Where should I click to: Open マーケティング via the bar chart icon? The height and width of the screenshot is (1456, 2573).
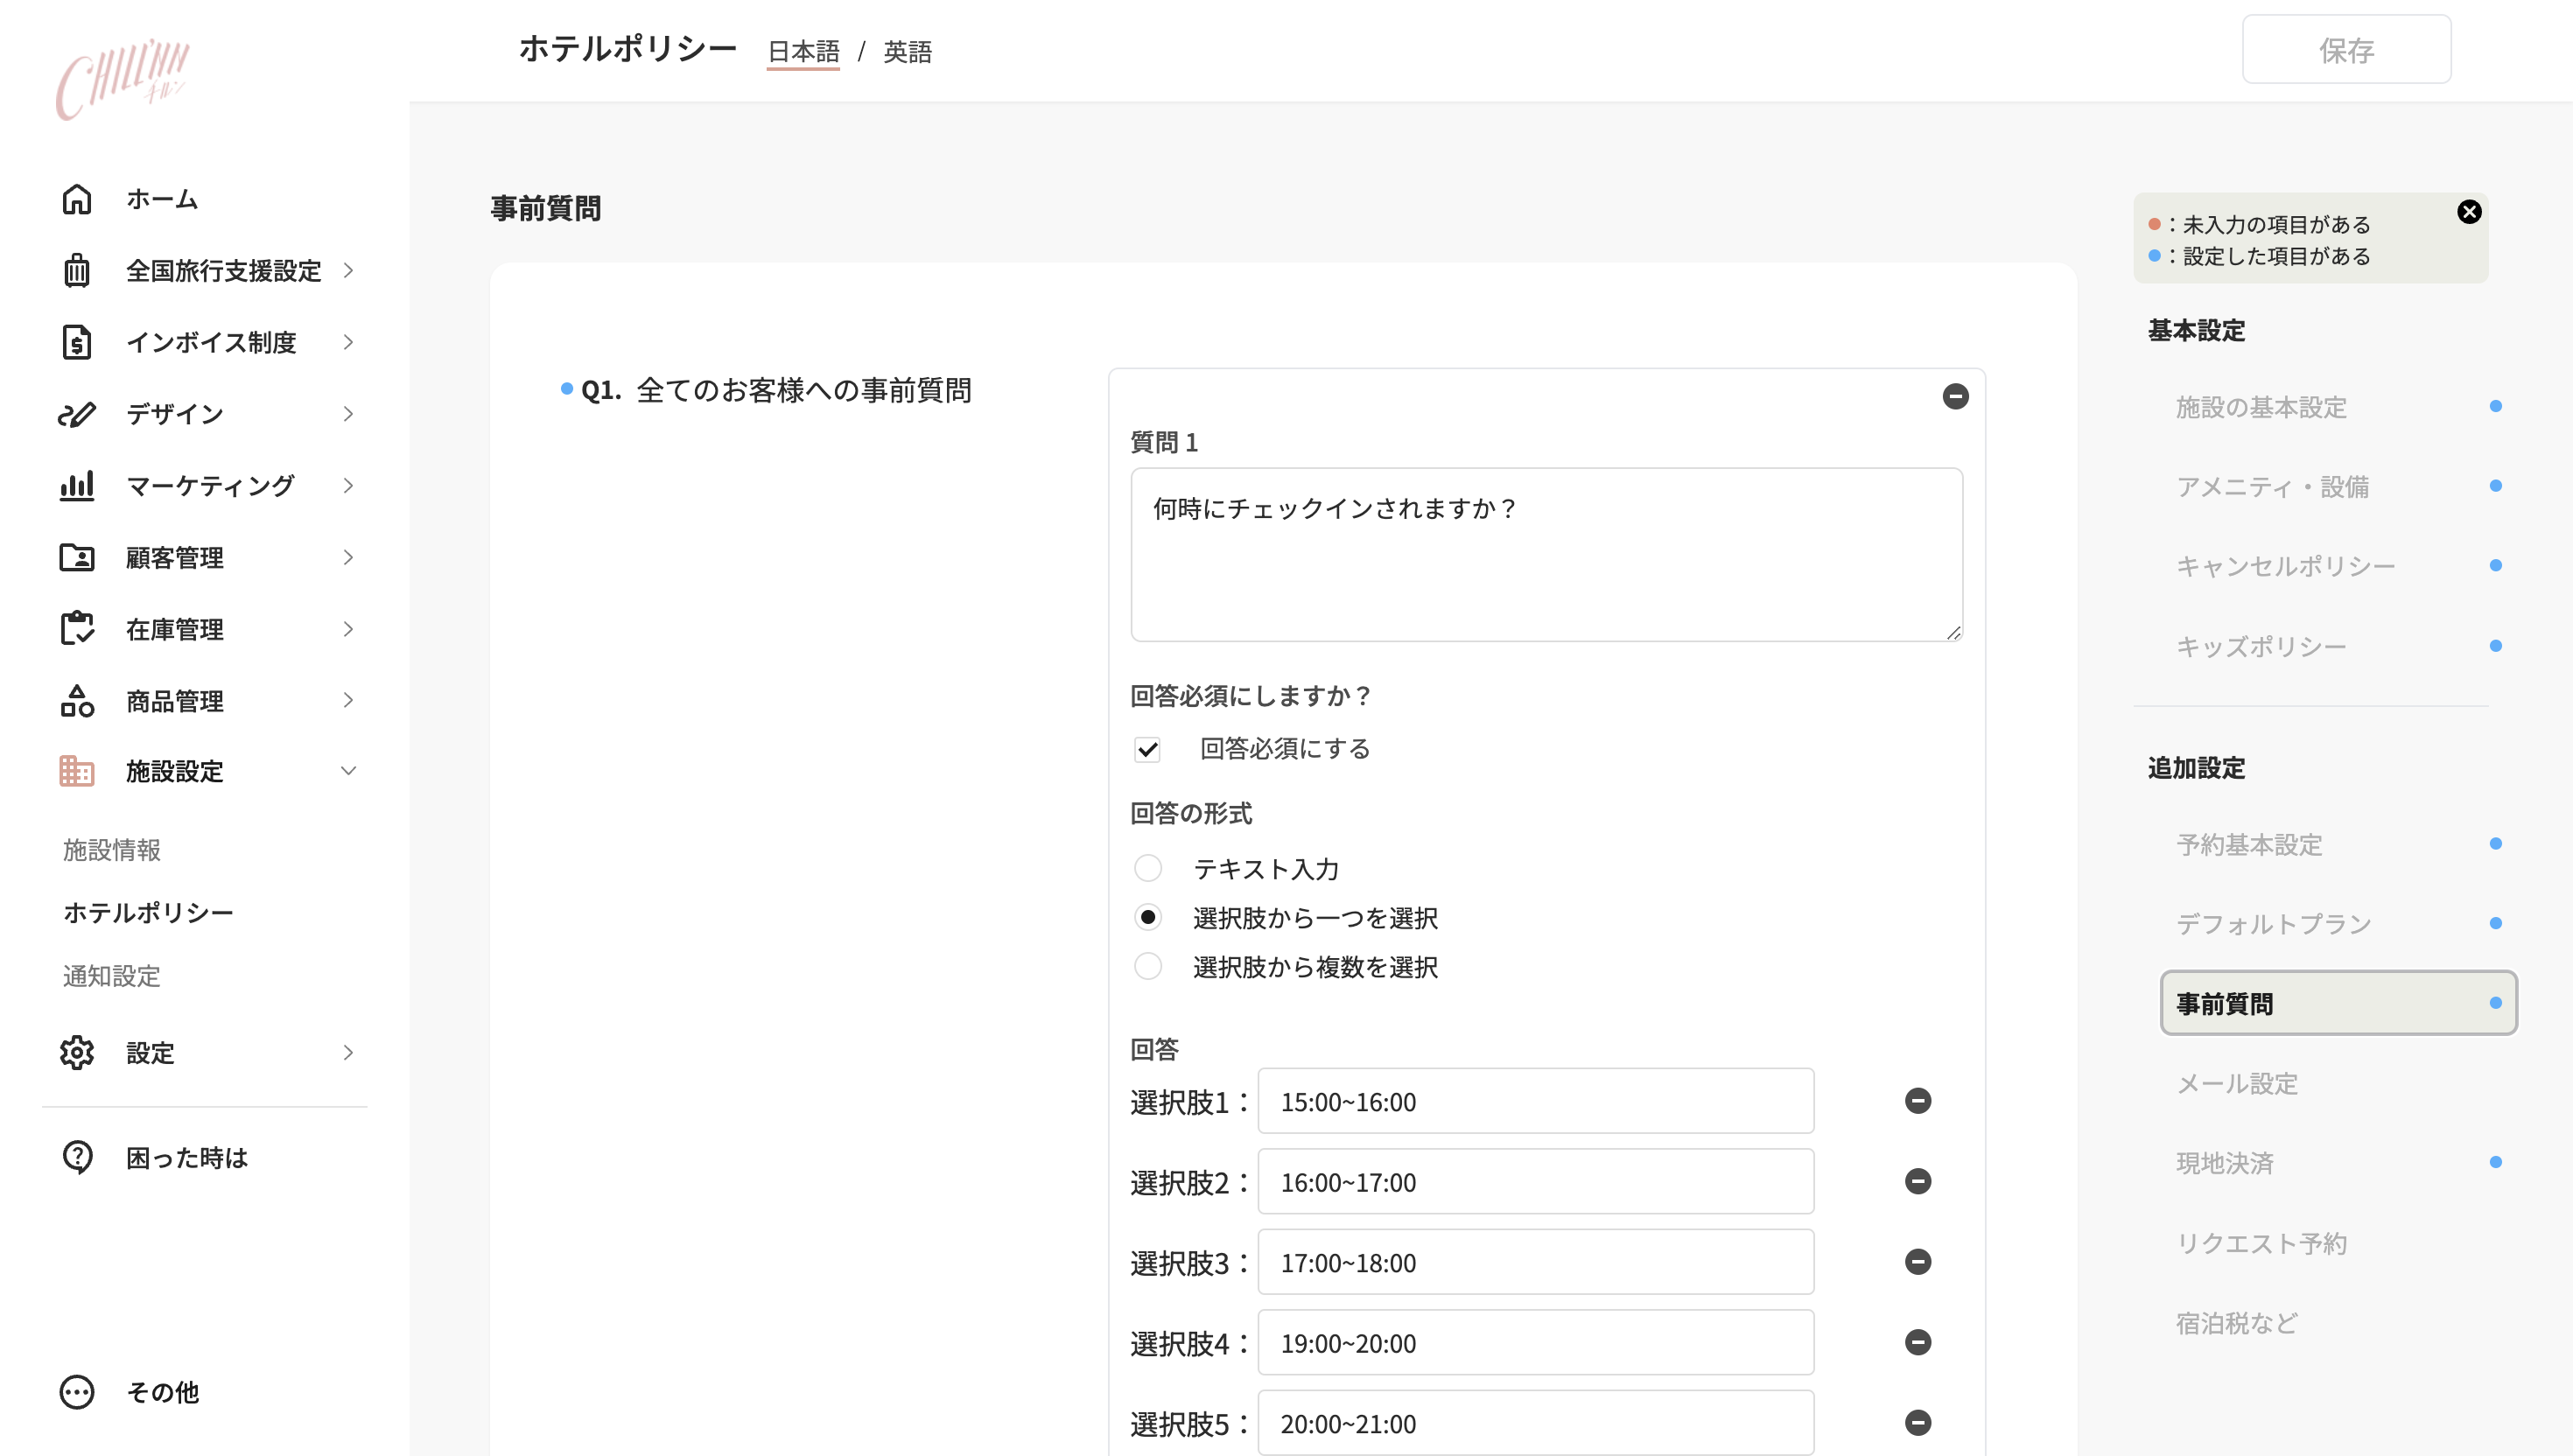click(77, 486)
